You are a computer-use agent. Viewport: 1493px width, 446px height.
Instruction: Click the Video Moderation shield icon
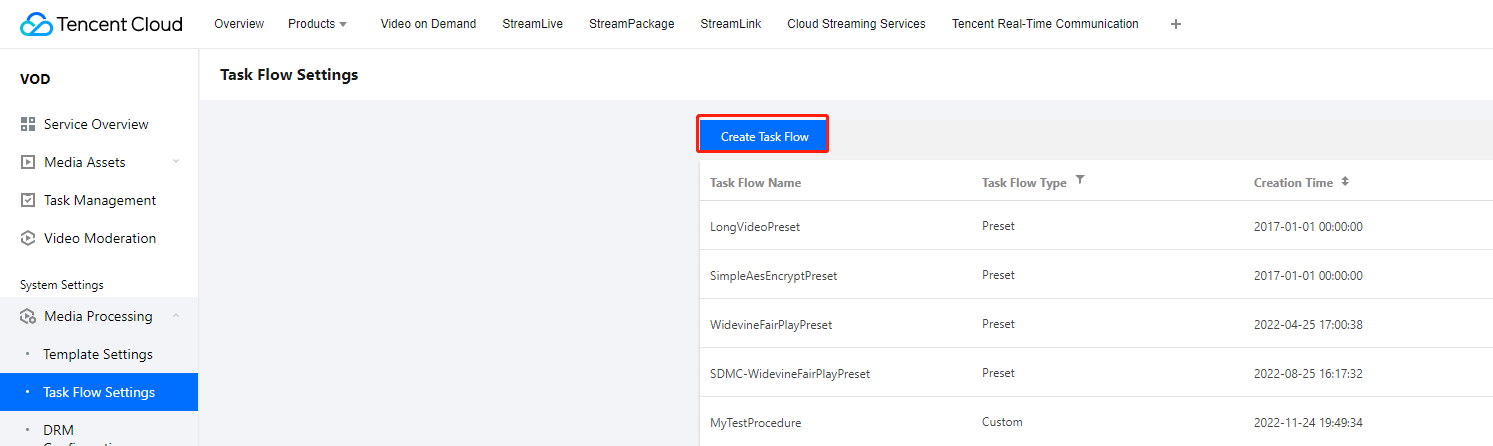pos(28,239)
